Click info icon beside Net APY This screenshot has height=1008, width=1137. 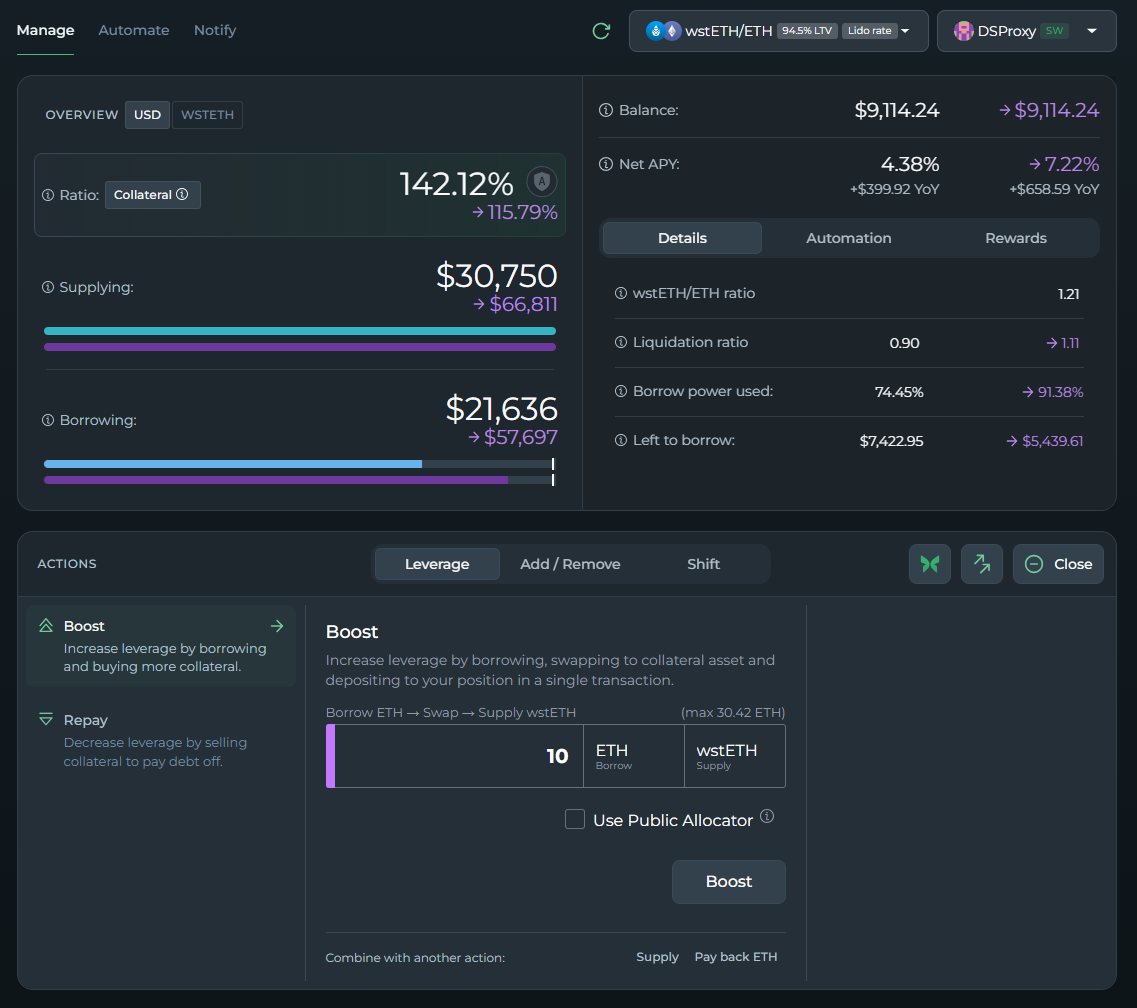(606, 164)
